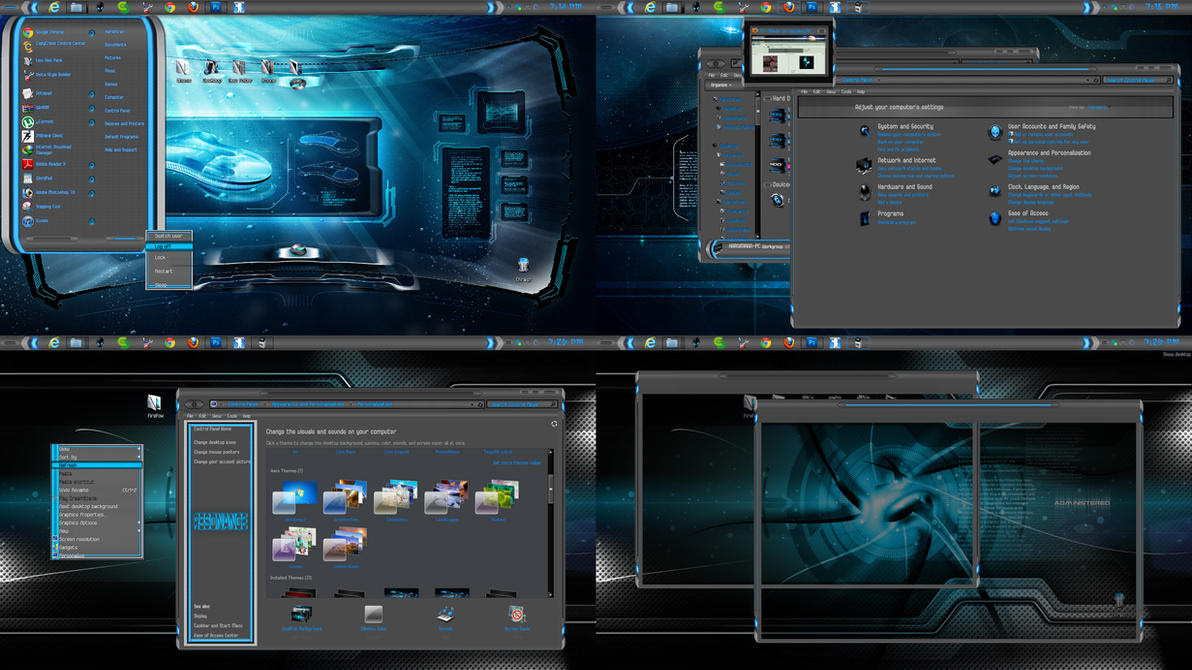The image size is (1192, 670).
Task: Click Get more themes online link
Action: pos(516,462)
